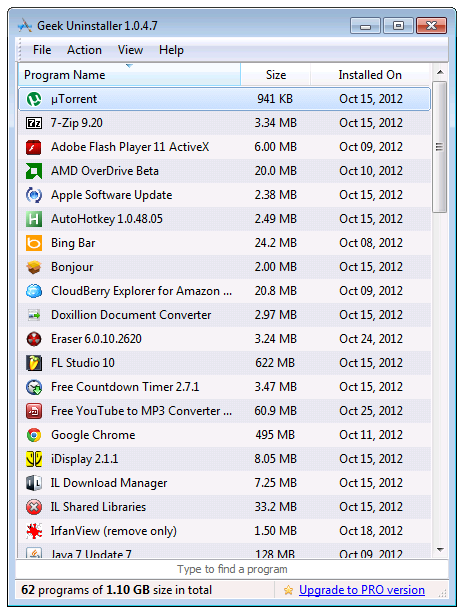463x611 pixels.
Task: Select CloudBerry Explorer for Amazon name
Action: click(141, 291)
